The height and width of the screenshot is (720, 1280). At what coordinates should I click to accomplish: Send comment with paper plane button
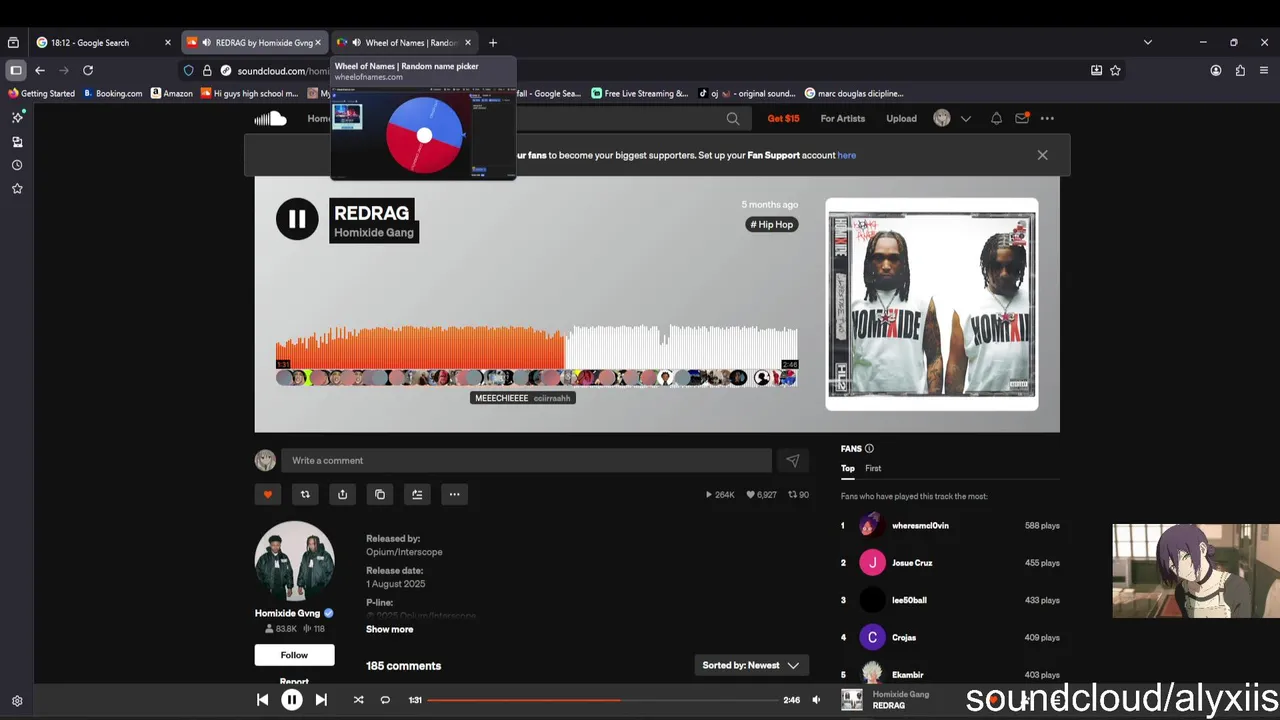[792, 461]
